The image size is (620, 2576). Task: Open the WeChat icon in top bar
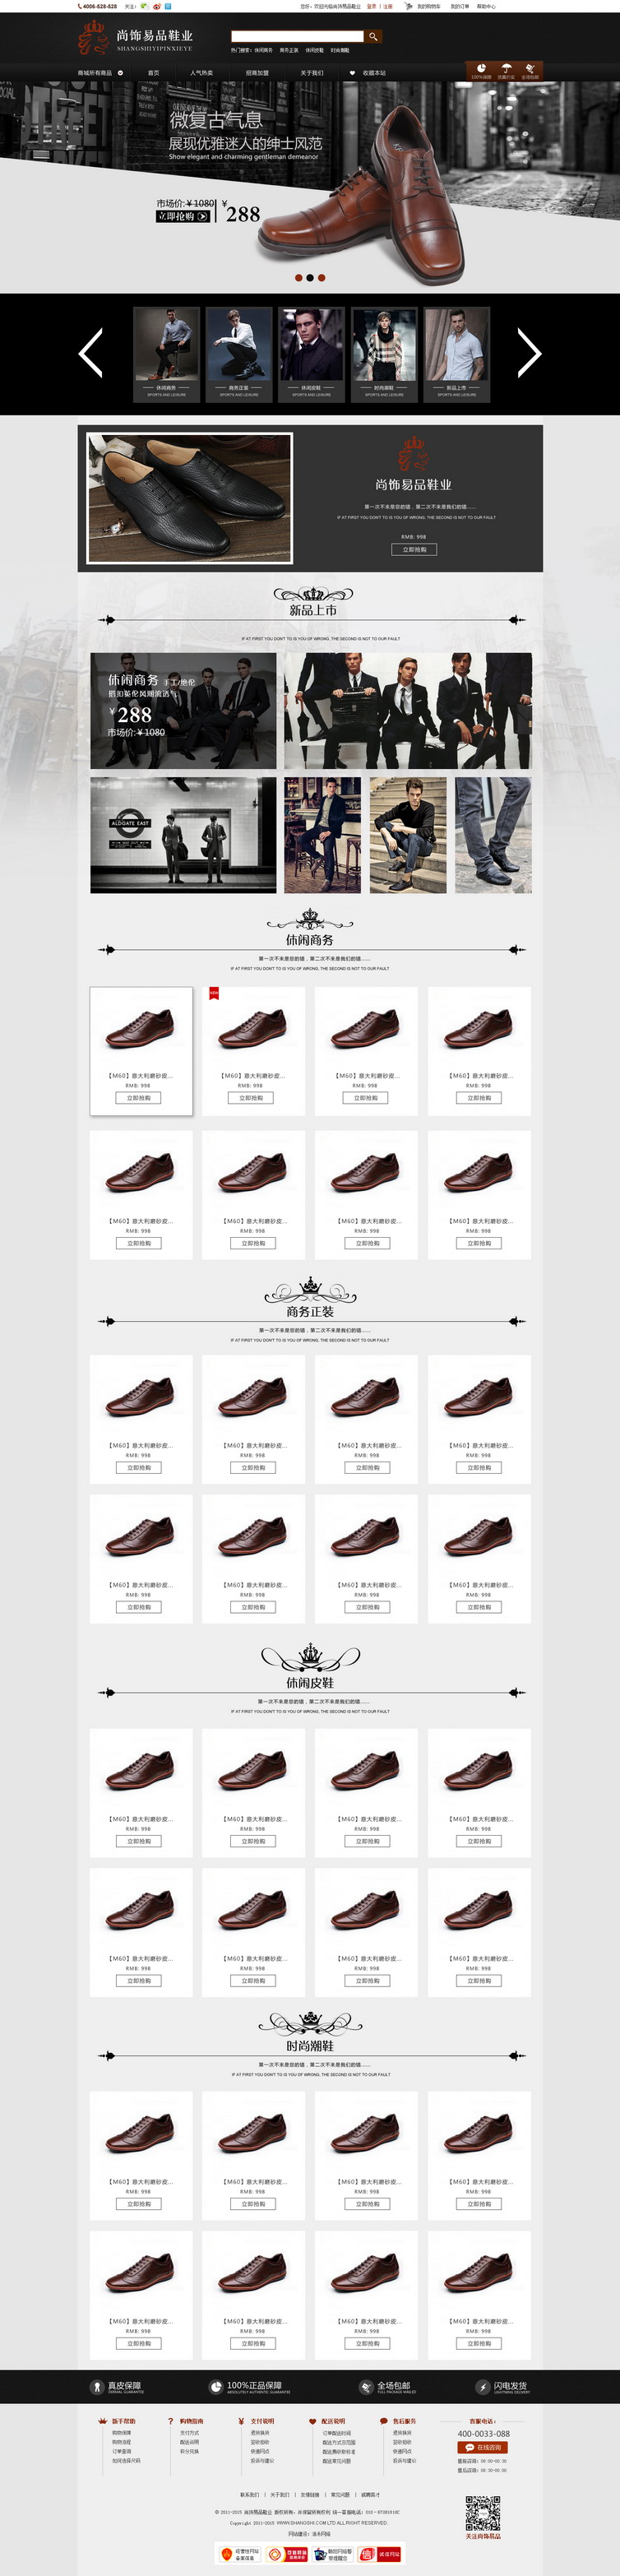pos(144,6)
